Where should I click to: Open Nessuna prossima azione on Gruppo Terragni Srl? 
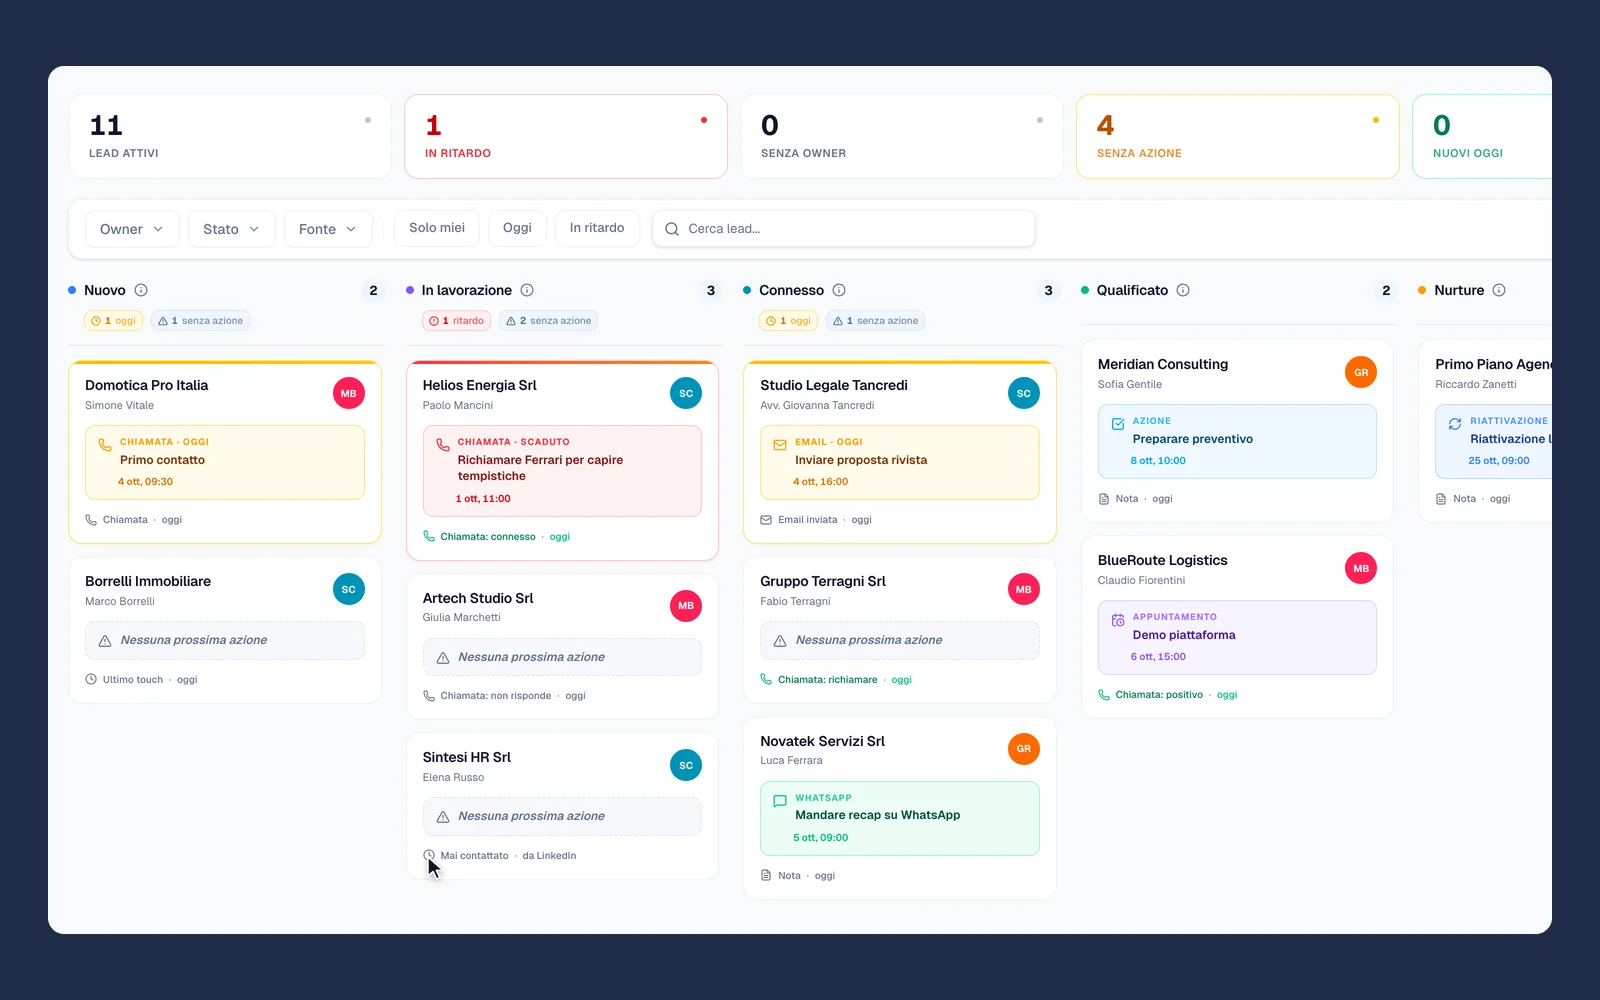[x=900, y=641]
